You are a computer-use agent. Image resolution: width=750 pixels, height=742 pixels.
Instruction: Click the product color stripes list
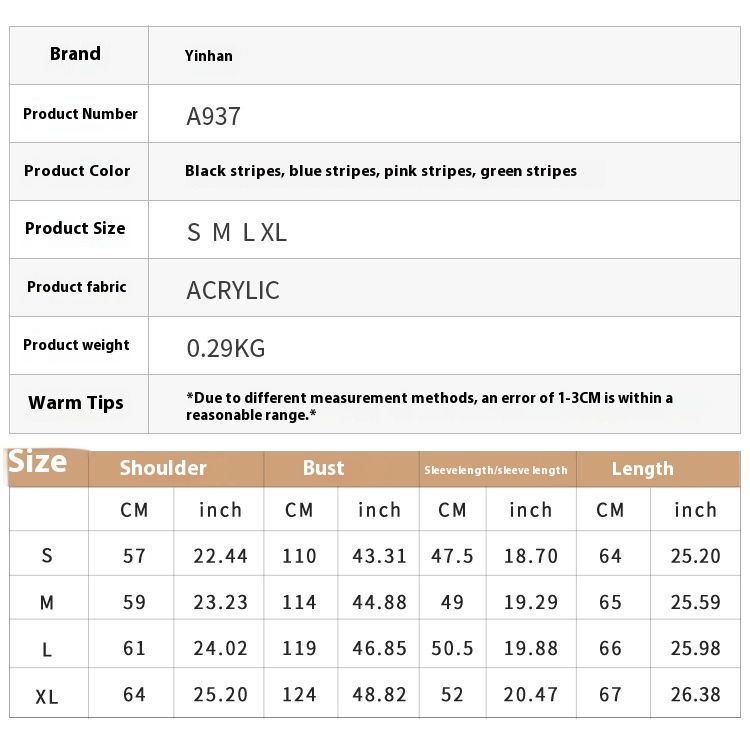point(380,171)
